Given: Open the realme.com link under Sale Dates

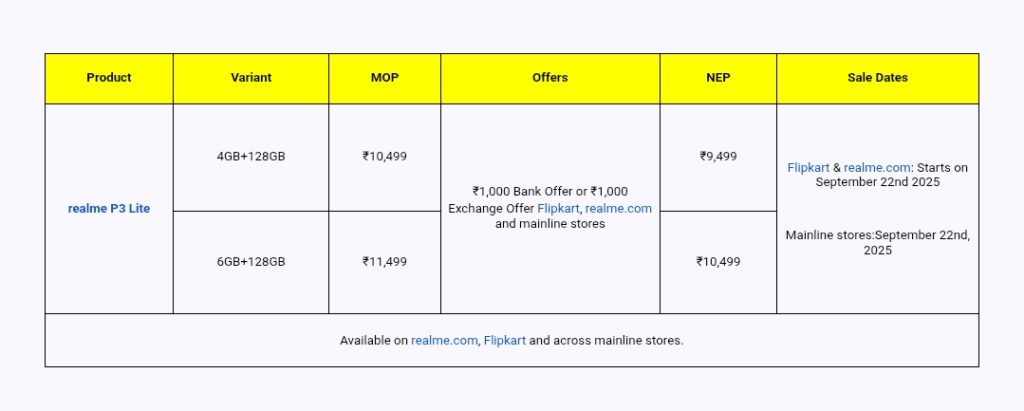Looking at the screenshot, I should pyautogui.click(x=877, y=167).
